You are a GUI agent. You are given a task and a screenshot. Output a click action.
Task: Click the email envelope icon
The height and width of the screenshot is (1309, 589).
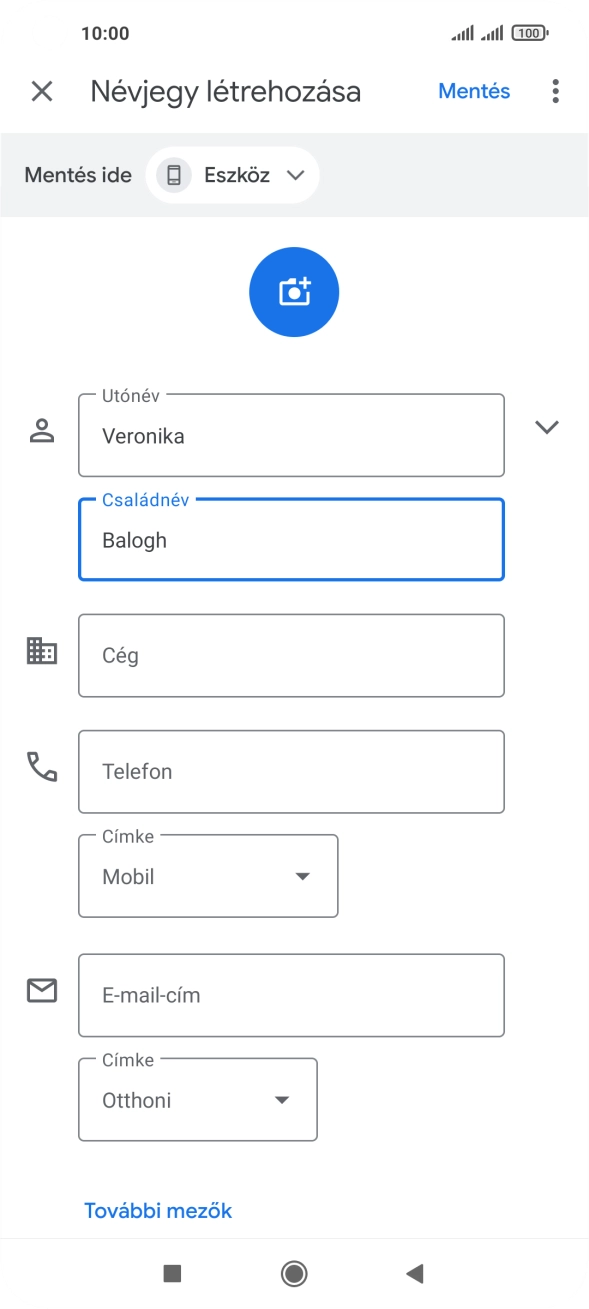pyautogui.click(x=41, y=990)
